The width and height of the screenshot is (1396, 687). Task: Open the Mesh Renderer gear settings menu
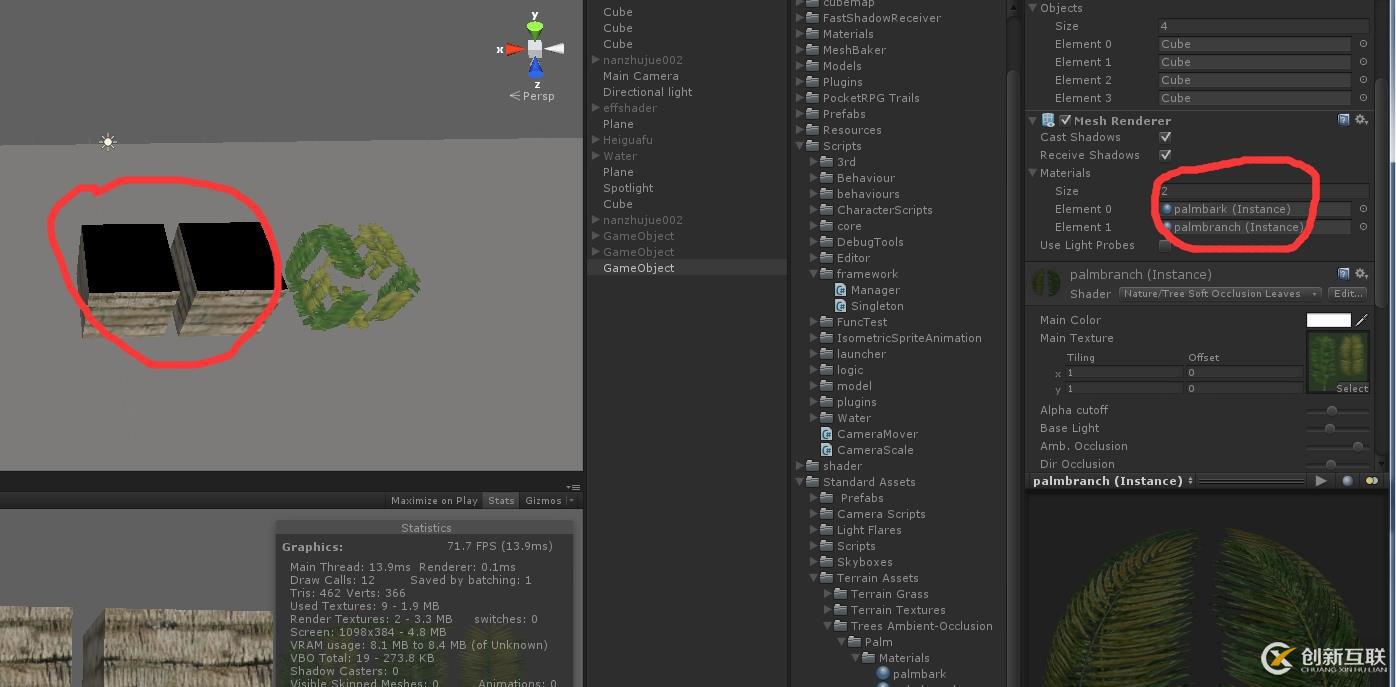pos(1360,120)
